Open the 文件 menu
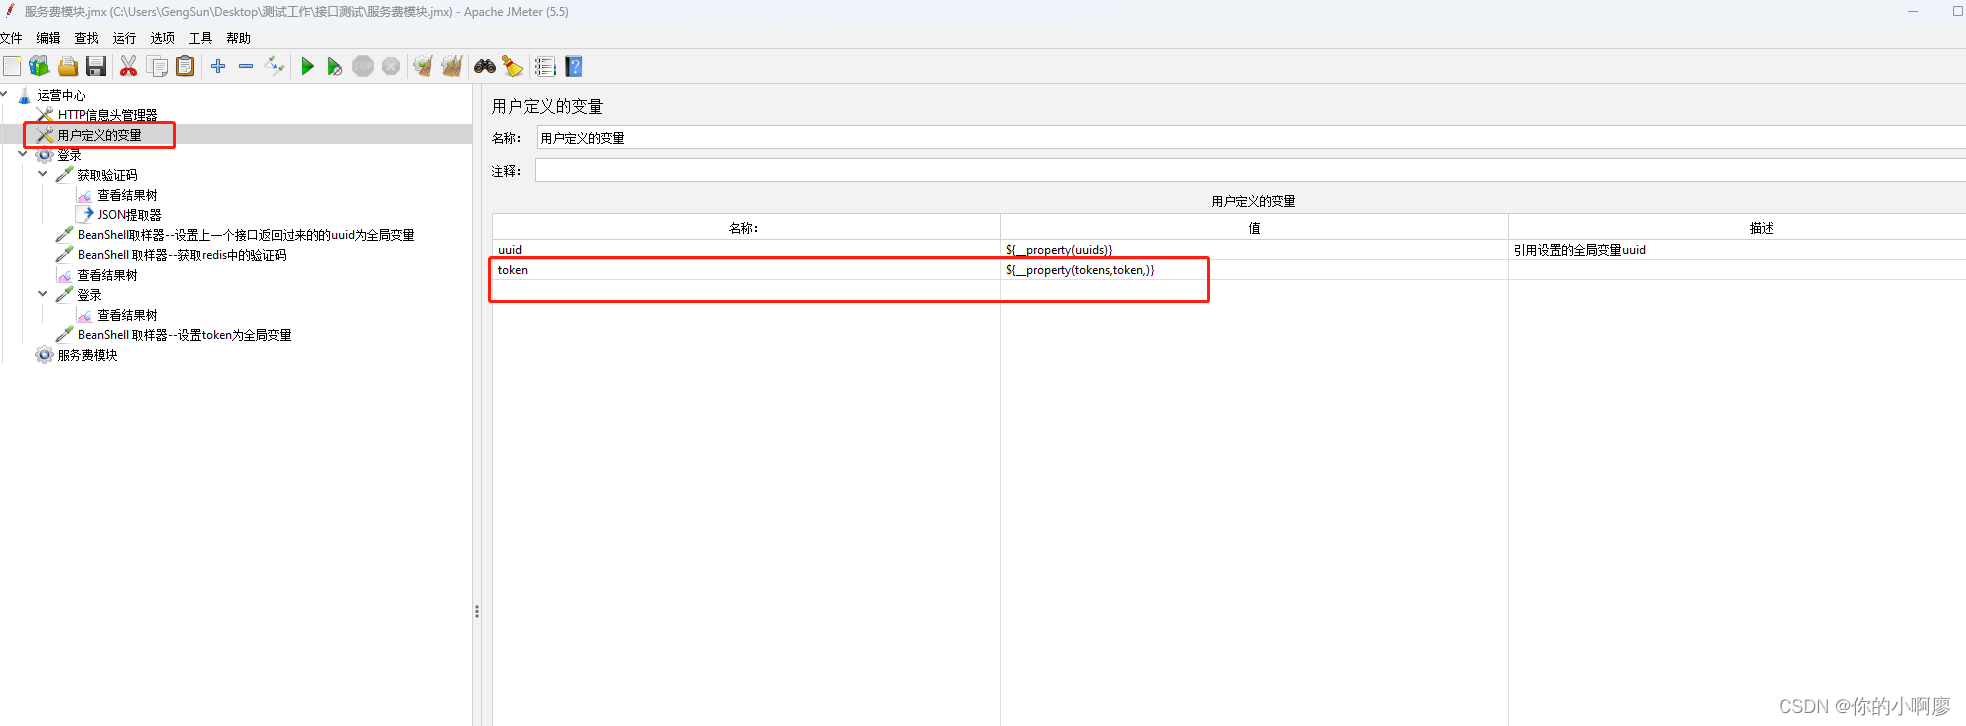This screenshot has height=726, width=1966. click(11, 38)
